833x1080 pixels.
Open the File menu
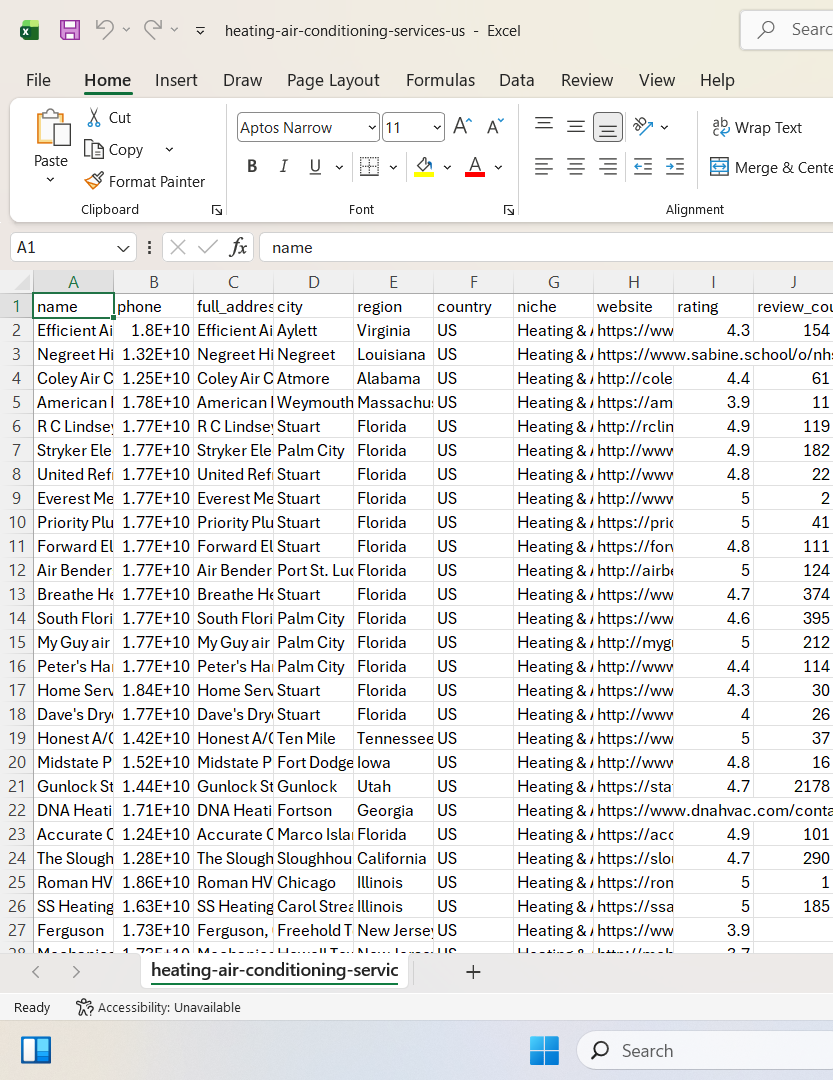tap(38, 81)
